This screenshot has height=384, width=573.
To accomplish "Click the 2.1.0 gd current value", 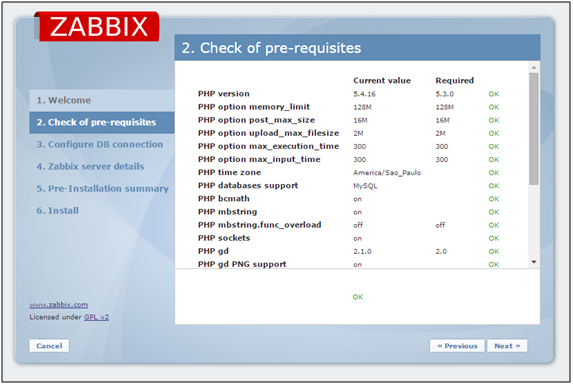I will point(362,251).
